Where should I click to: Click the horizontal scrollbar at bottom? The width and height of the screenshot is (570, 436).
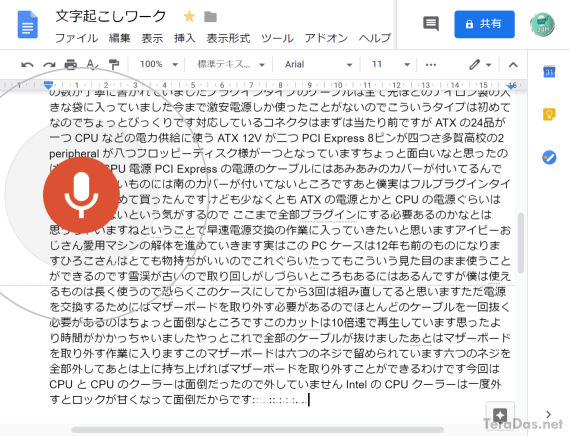point(257,430)
